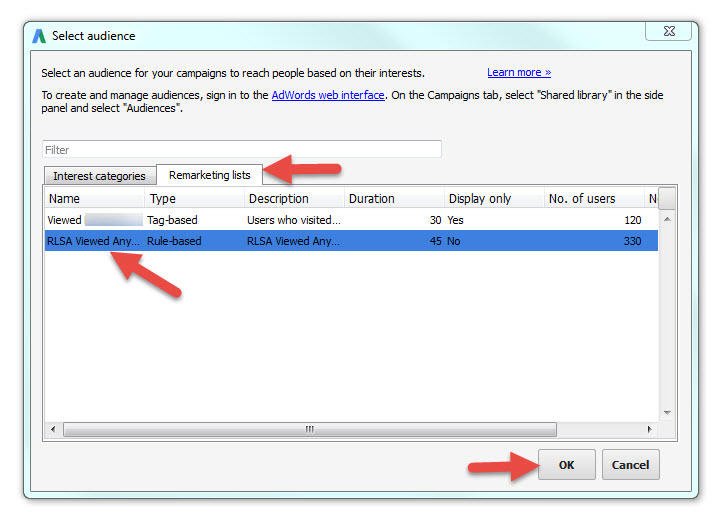The width and height of the screenshot is (715, 518).
Task: Click into the Filter input field
Action: coord(242,150)
